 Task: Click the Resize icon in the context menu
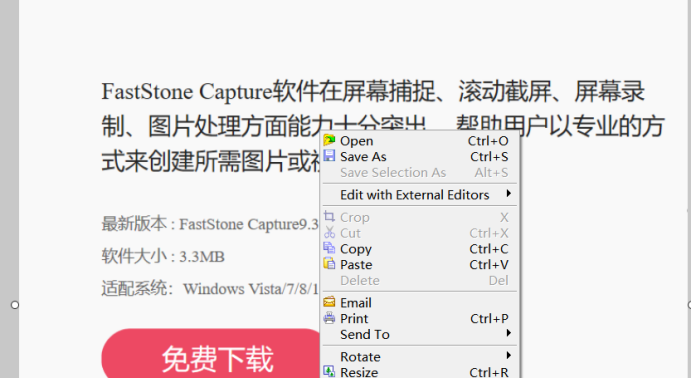(329, 371)
